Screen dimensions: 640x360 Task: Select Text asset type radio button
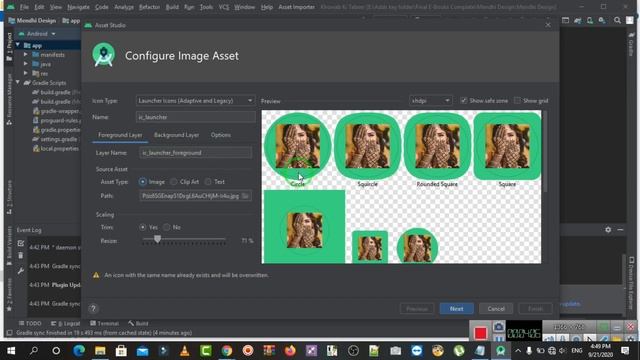(x=208, y=182)
